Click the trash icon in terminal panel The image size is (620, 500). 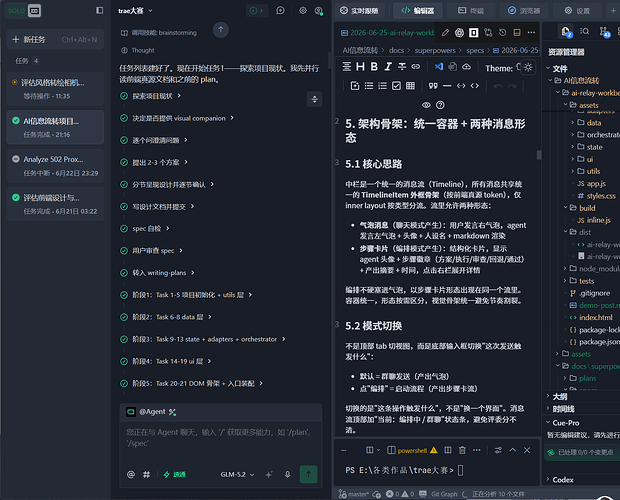pyautogui.click(x=462, y=450)
